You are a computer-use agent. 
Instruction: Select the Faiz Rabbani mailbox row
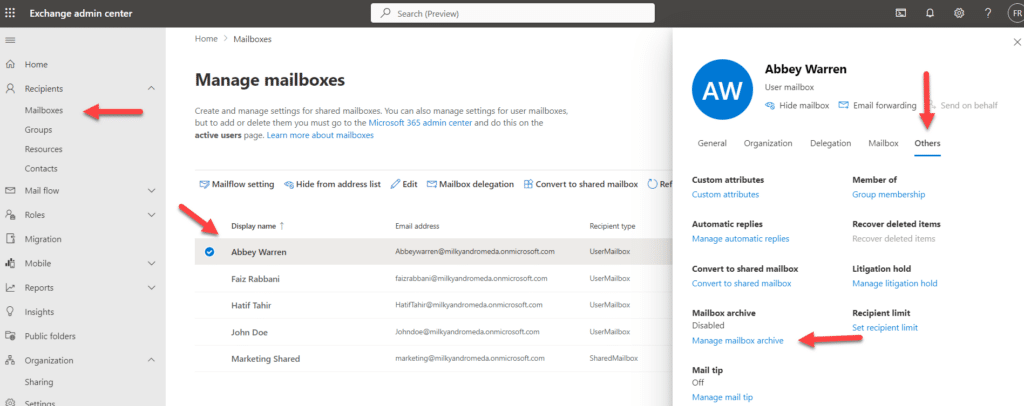tap(433, 279)
